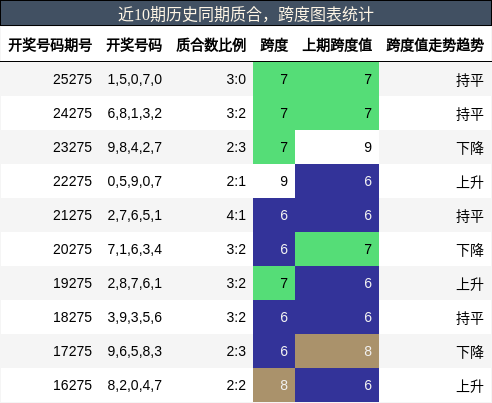Click blue 上期跨度值 cell 6 in row 16275
Image resolution: width=492 pixels, height=403 pixels.
pyautogui.click(x=337, y=385)
